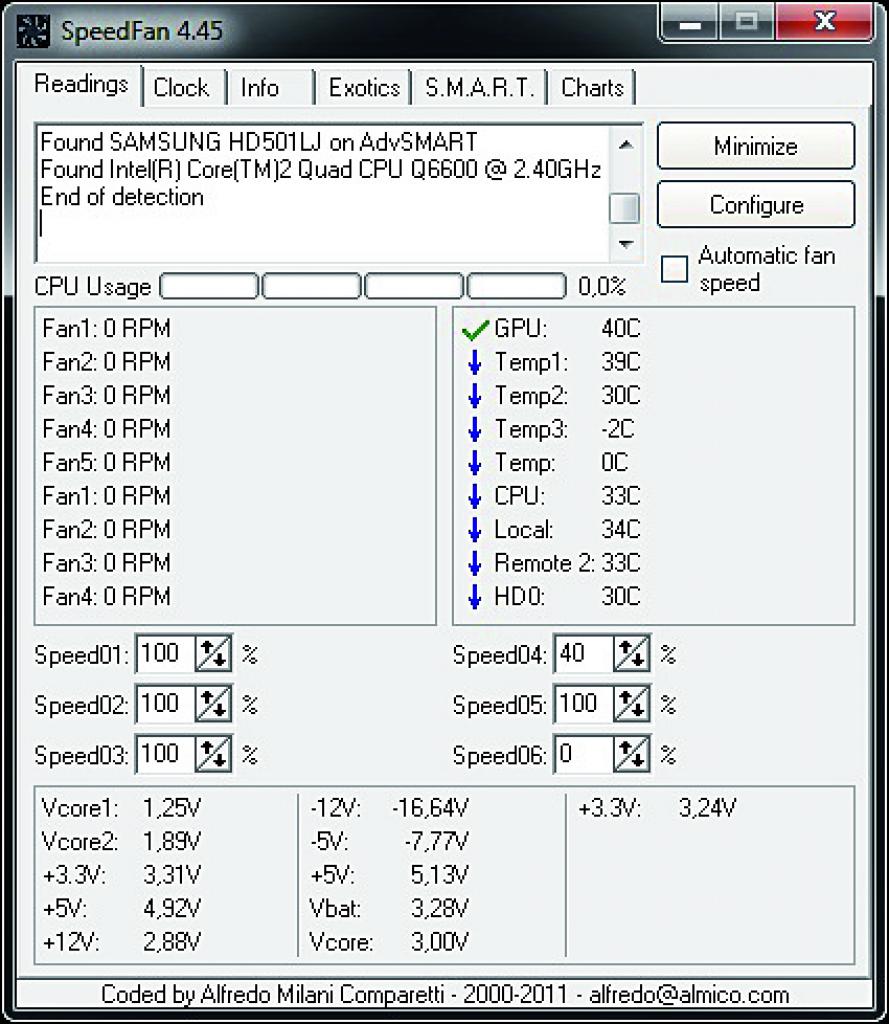Click the Speed02 up/down spinner button

pyautogui.click(x=214, y=703)
